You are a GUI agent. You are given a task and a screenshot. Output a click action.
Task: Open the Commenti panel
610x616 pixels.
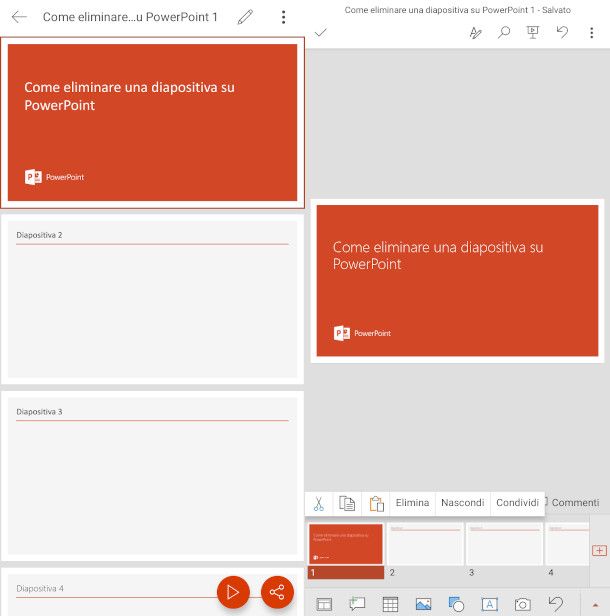pos(575,503)
